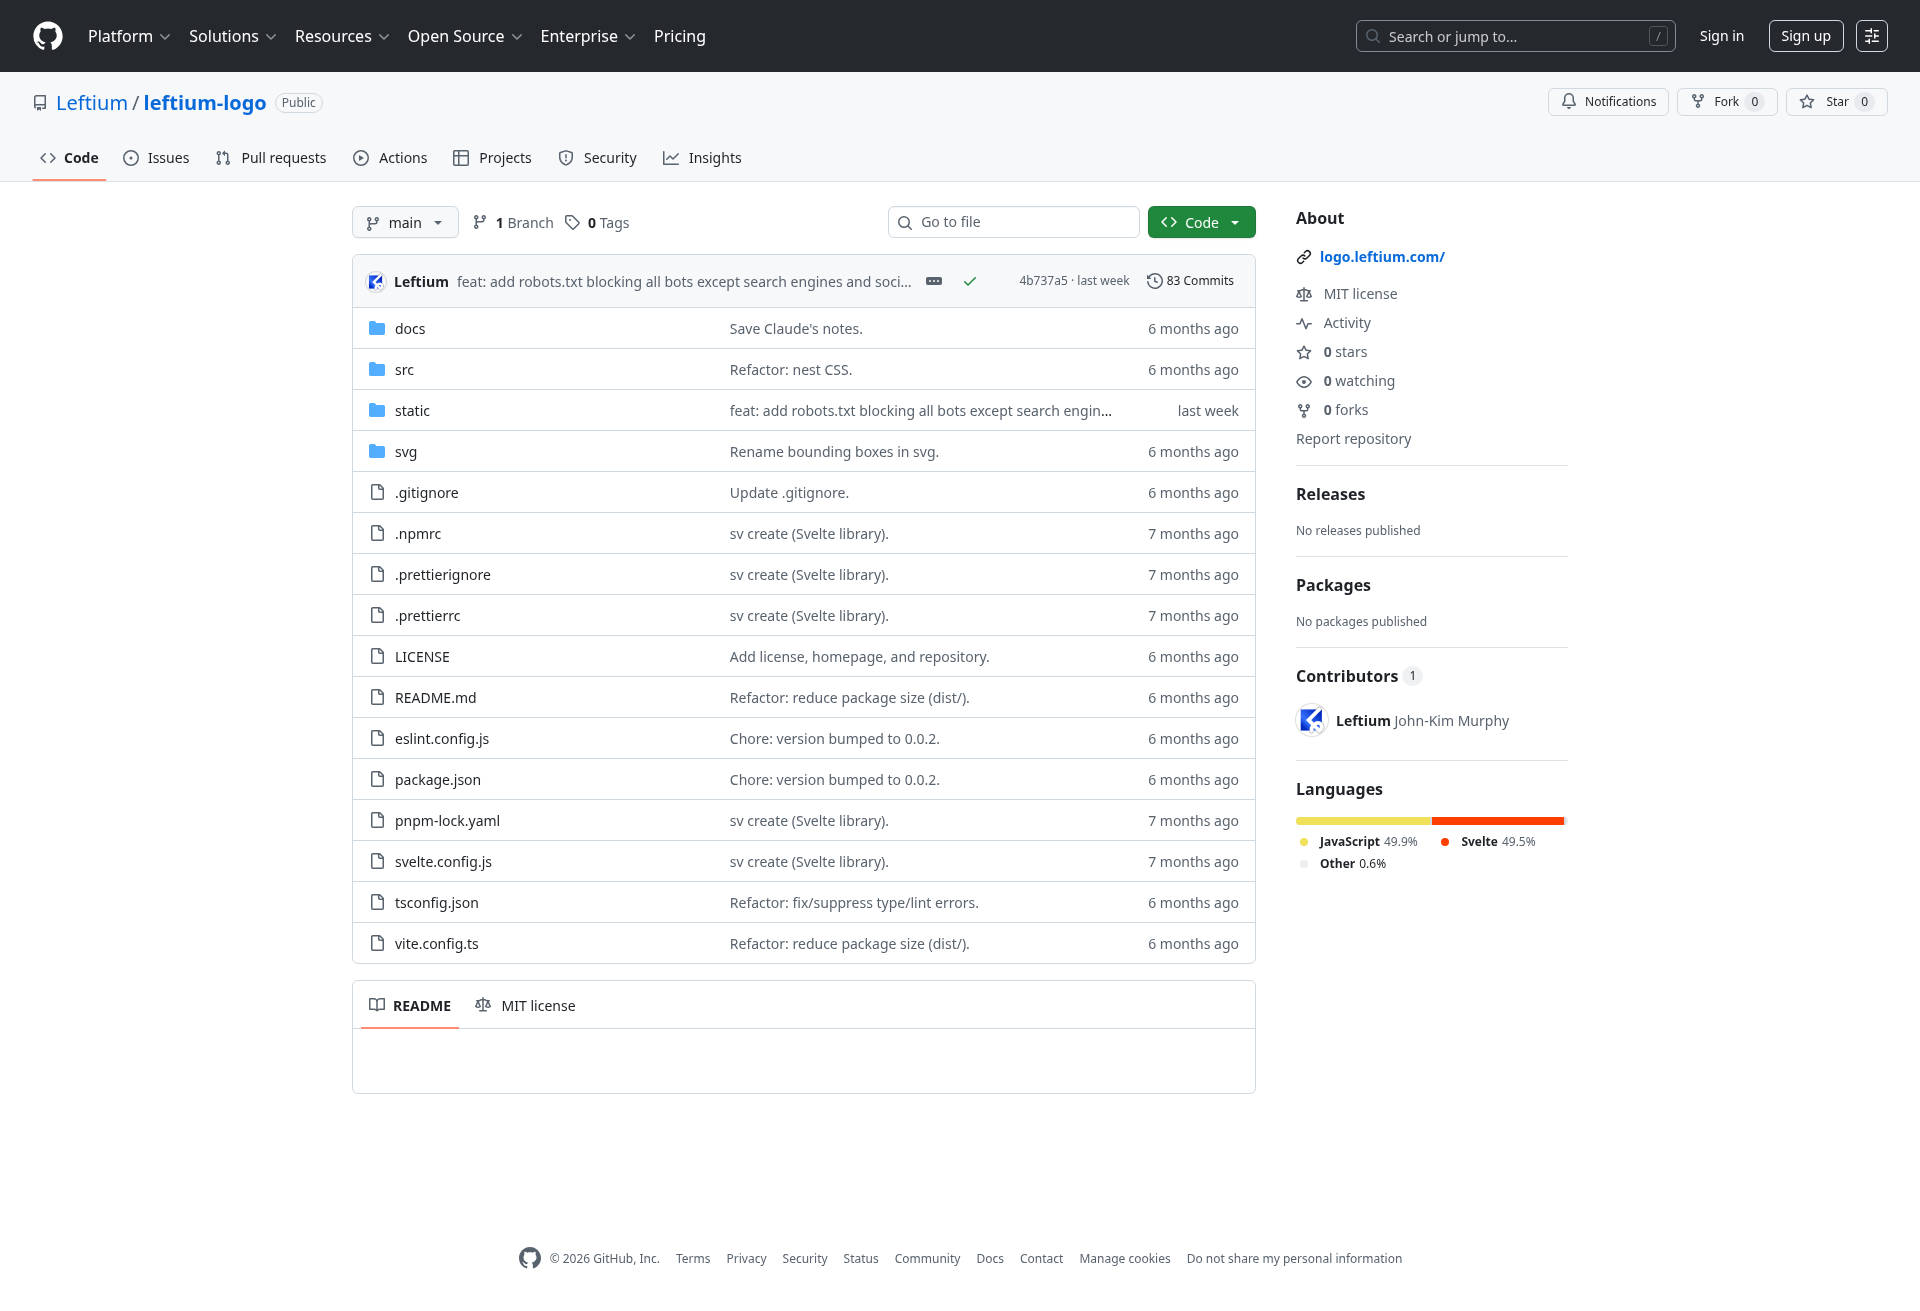Open the main branch dropdown
Image resolution: width=1920 pixels, height=1311 pixels.
coord(405,222)
